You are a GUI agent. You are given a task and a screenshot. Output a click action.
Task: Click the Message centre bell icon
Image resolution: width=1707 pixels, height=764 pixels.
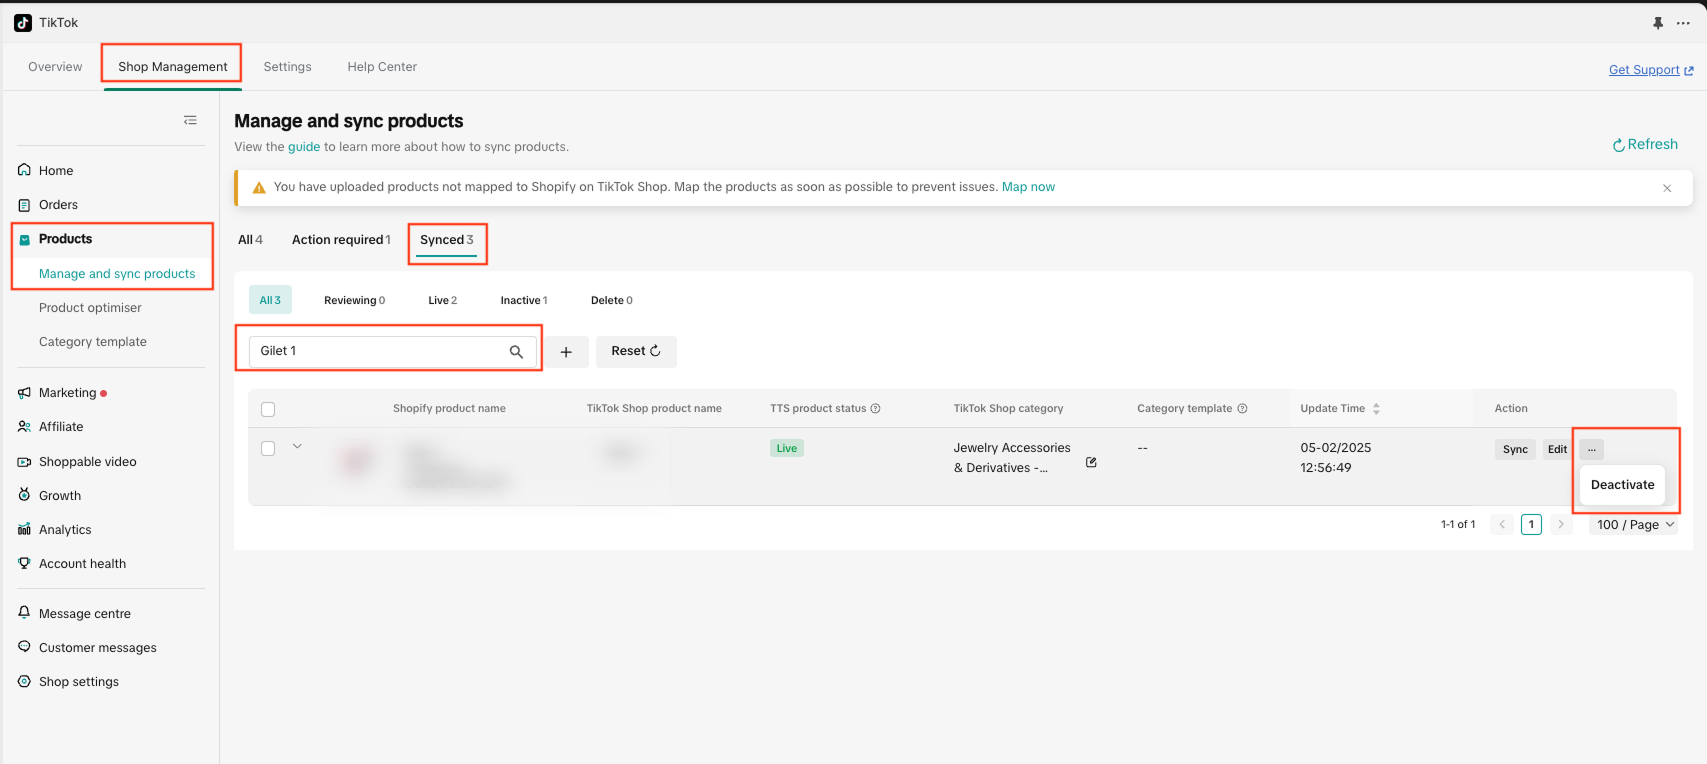point(24,613)
